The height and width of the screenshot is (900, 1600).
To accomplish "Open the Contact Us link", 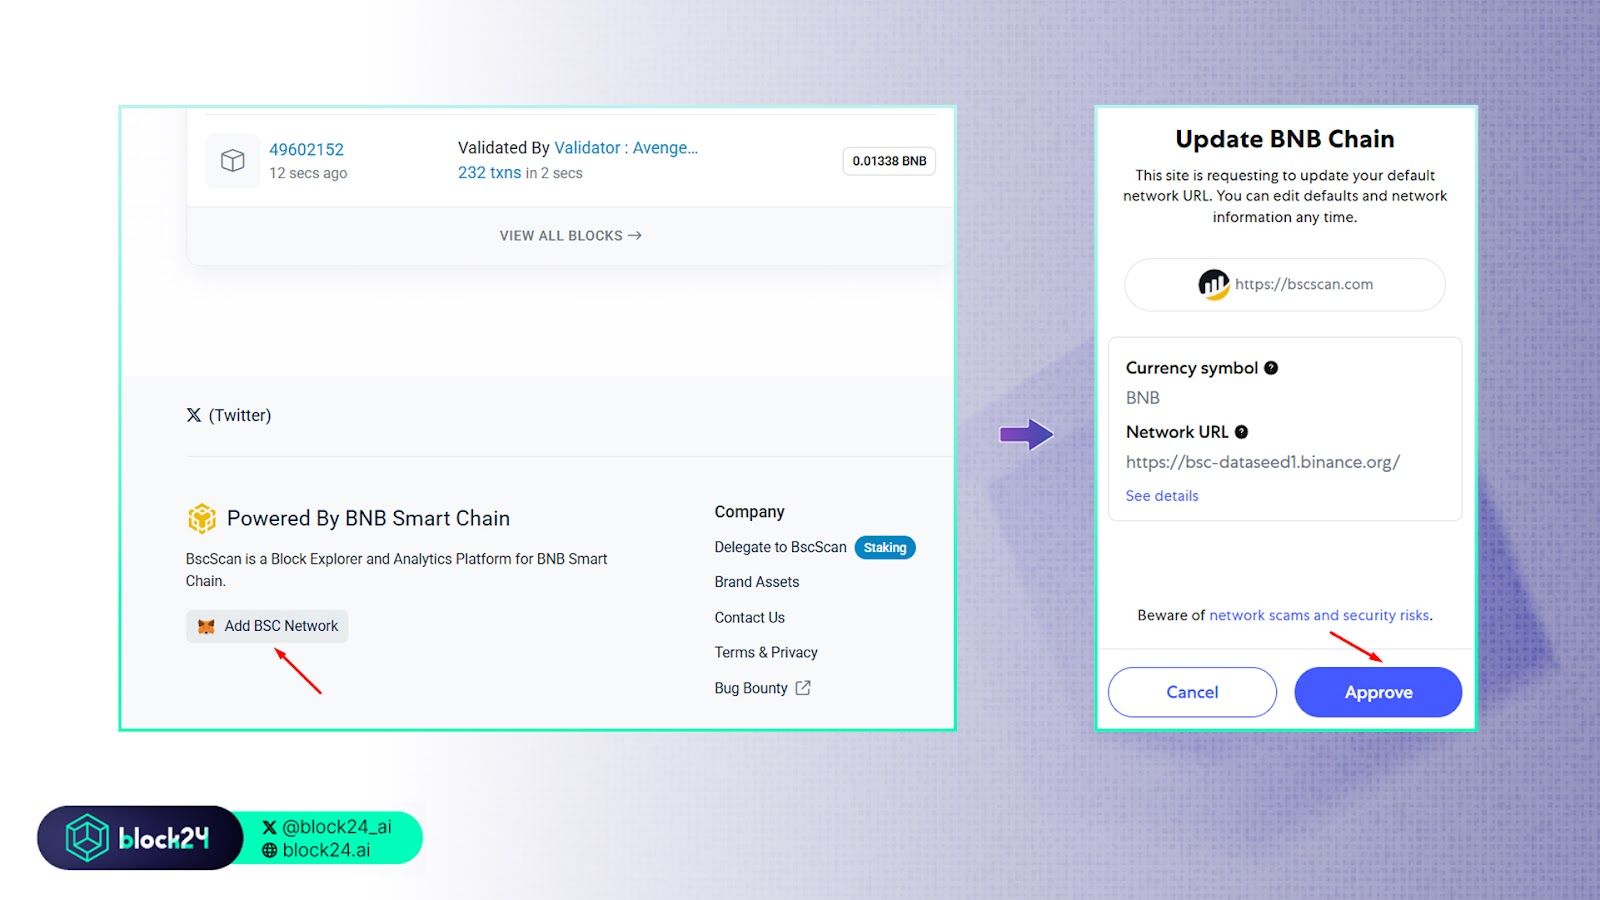I will [749, 618].
